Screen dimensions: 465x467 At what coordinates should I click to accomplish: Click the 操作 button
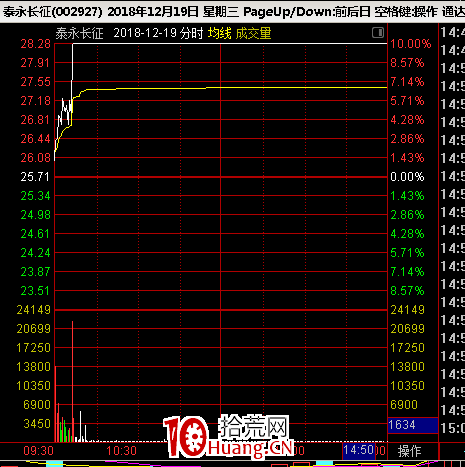click(x=409, y=451)
